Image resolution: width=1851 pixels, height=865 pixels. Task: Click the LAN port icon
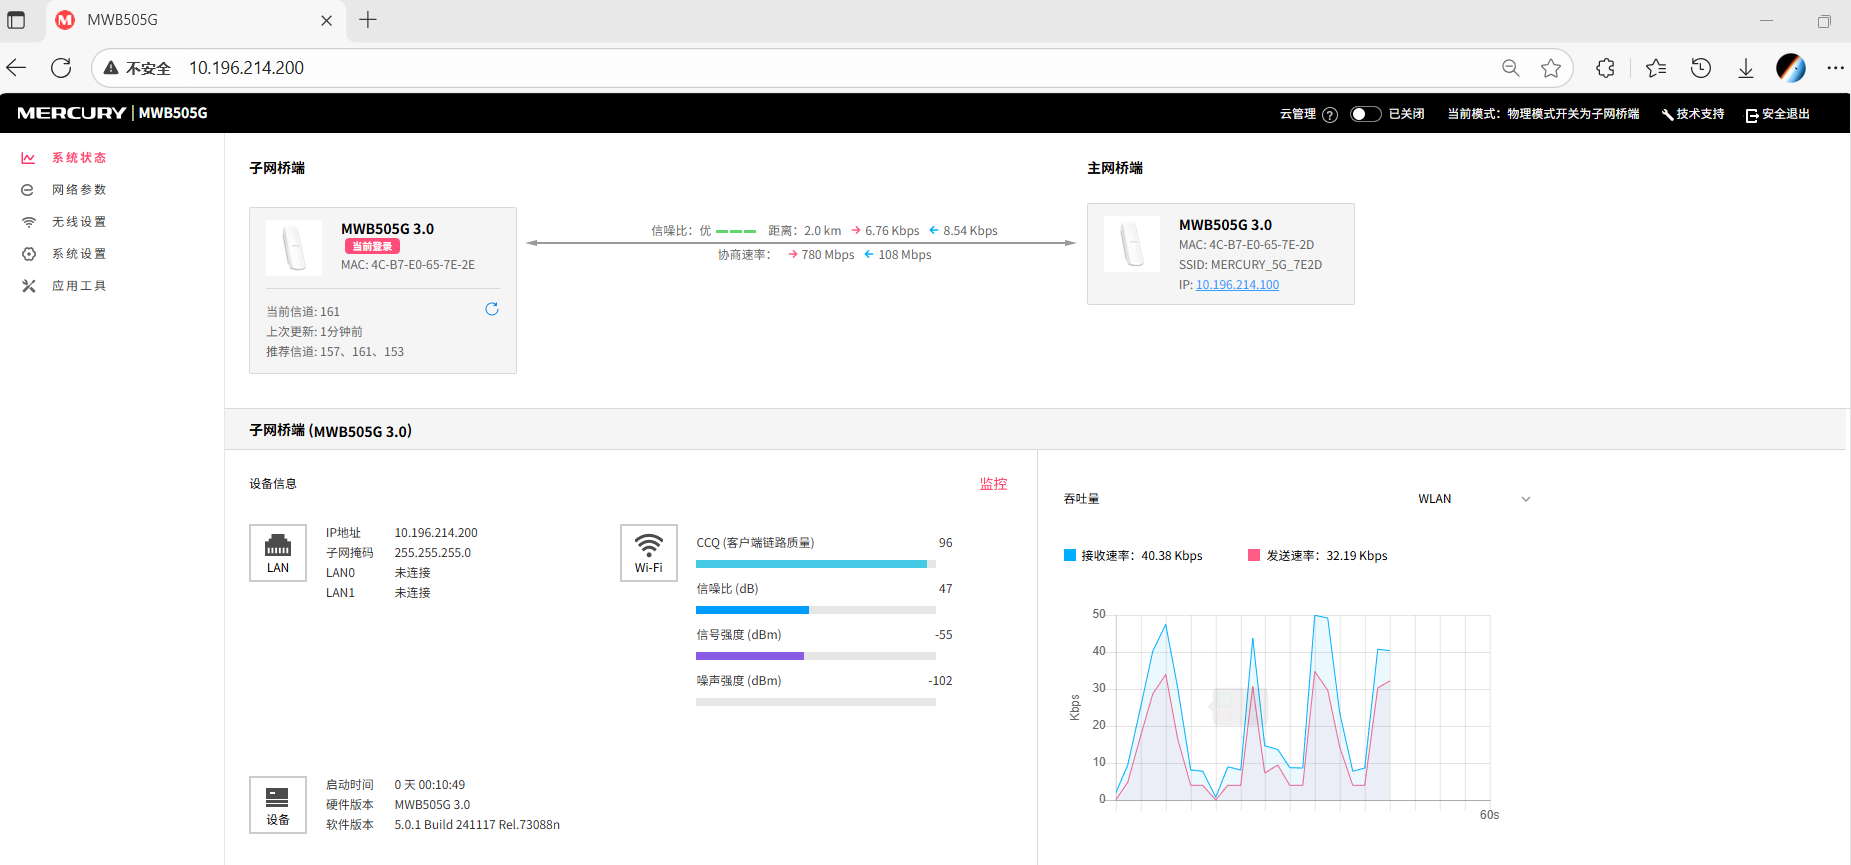pyautogui.click(x=278, y=553)
